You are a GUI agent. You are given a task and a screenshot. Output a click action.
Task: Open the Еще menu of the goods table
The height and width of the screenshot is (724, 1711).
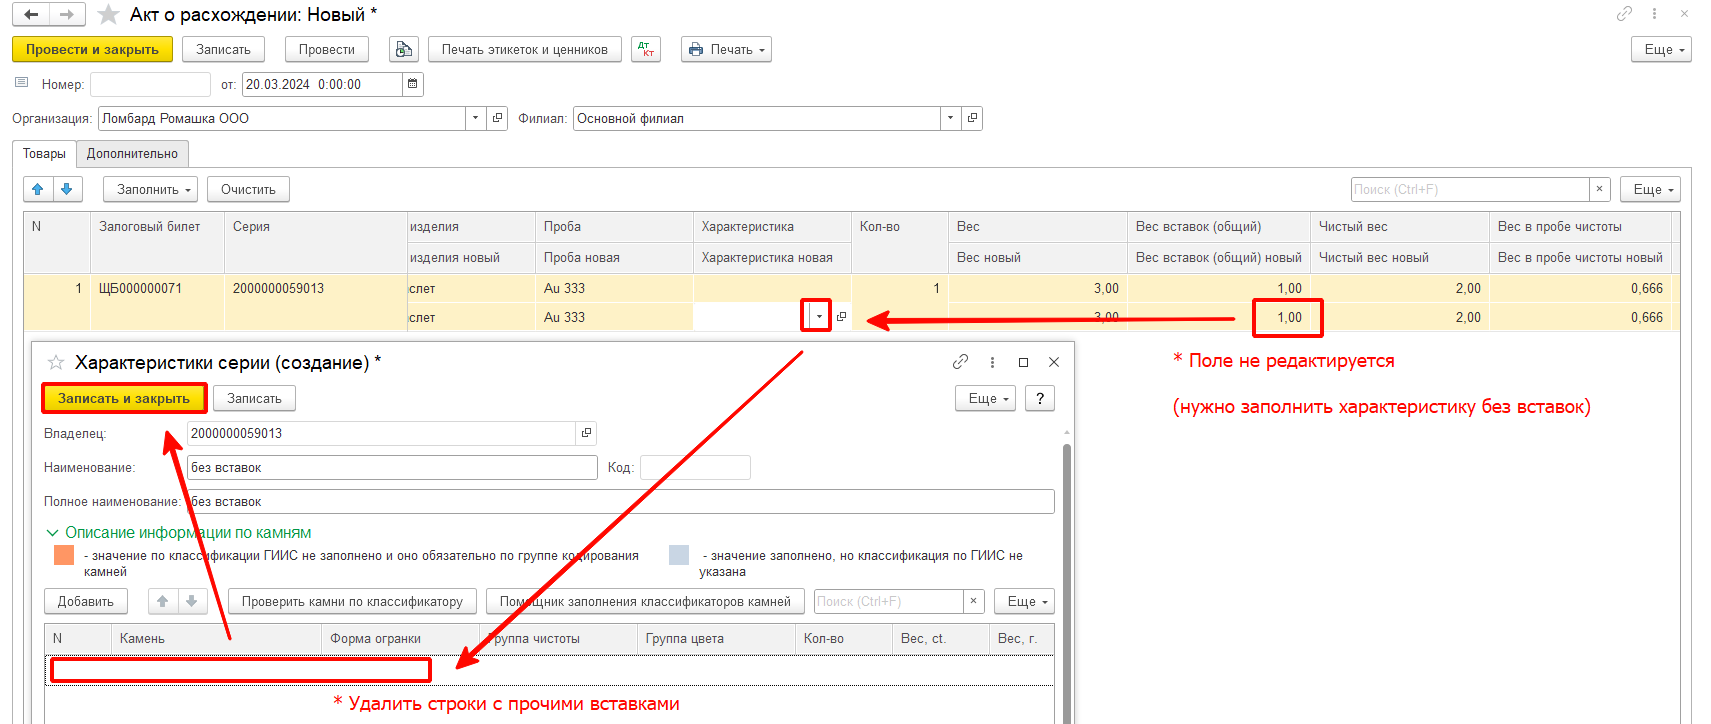[1650, 189]
